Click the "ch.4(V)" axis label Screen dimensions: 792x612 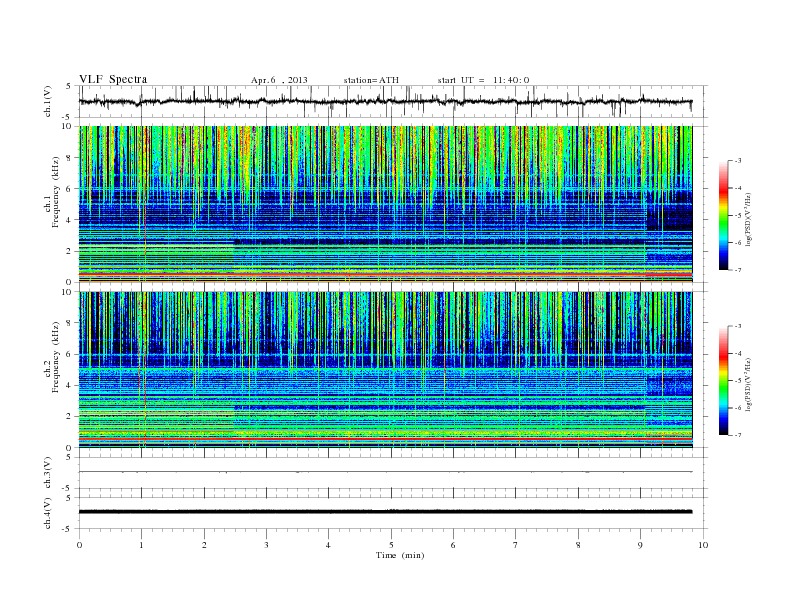47,513
